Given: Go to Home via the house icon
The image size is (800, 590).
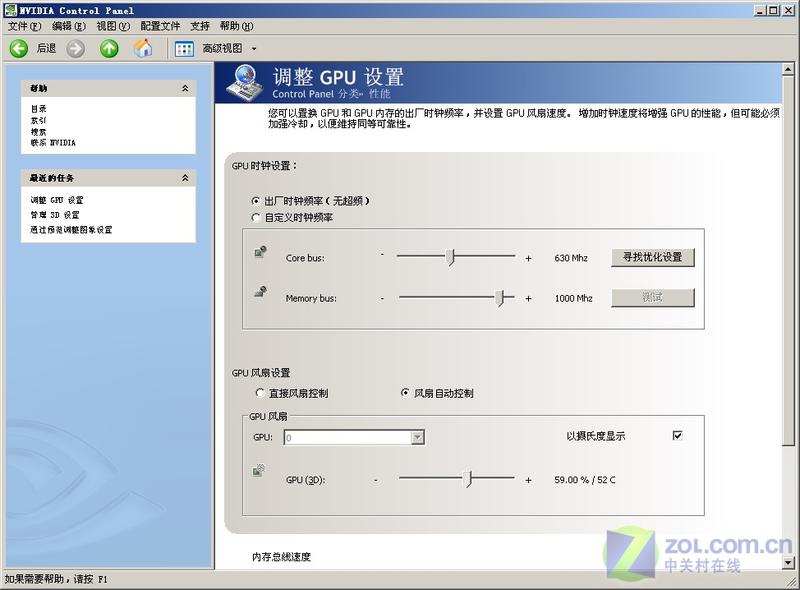Looking at the screenshot, I should click(x=143, y=48).
